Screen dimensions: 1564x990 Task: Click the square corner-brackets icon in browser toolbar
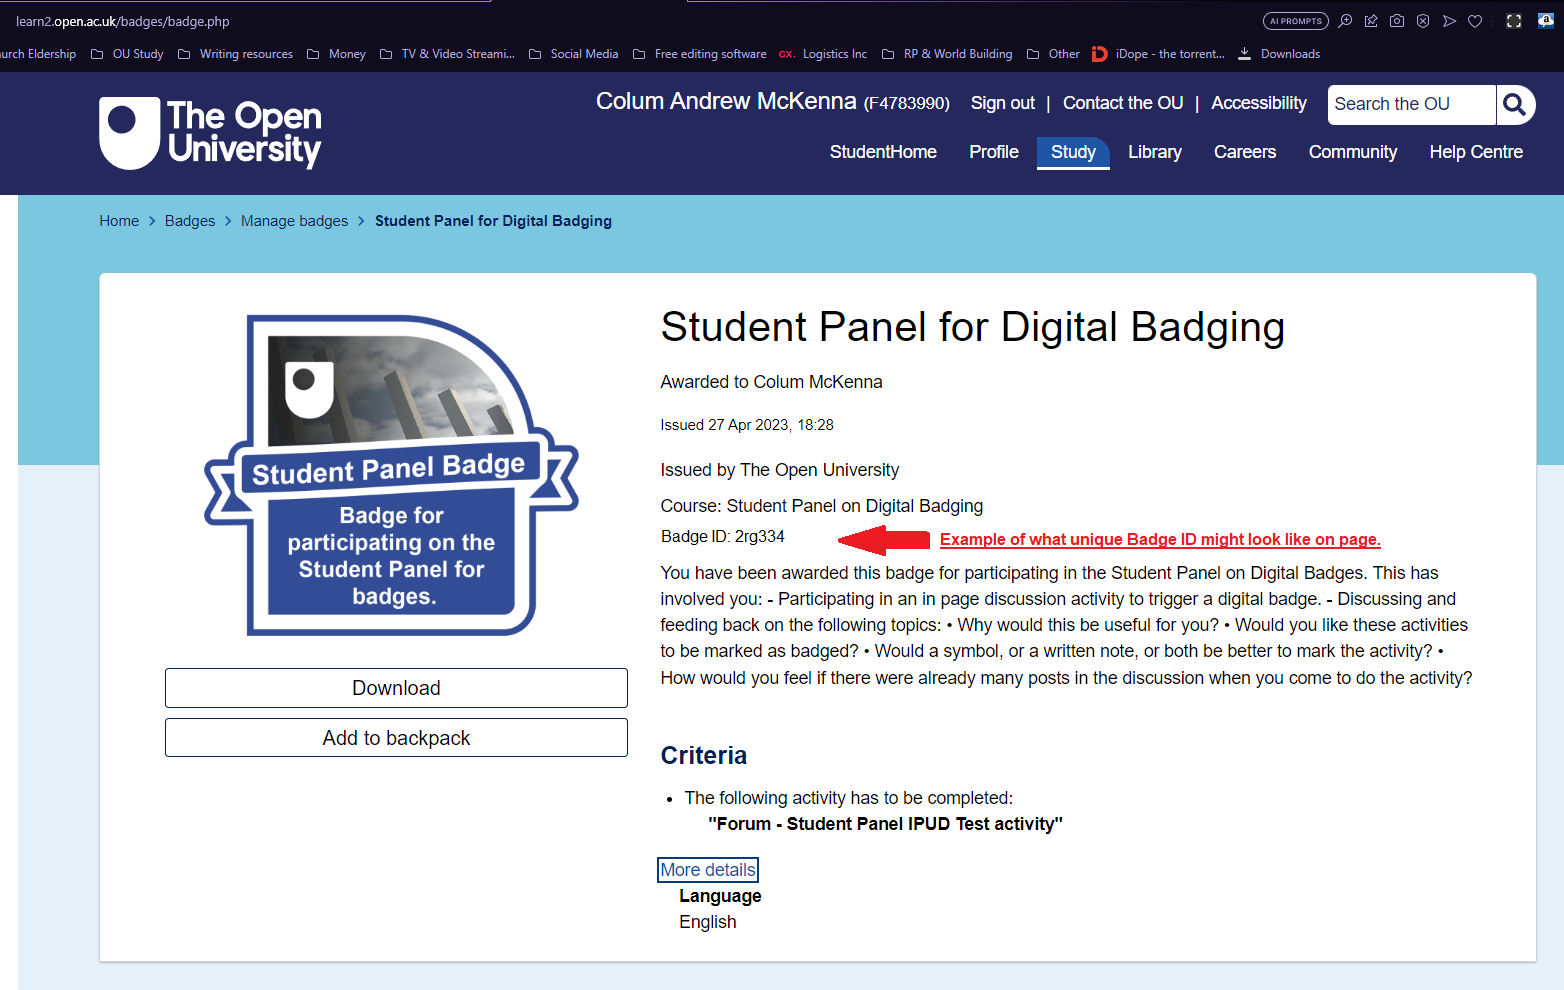[1514, 21]
